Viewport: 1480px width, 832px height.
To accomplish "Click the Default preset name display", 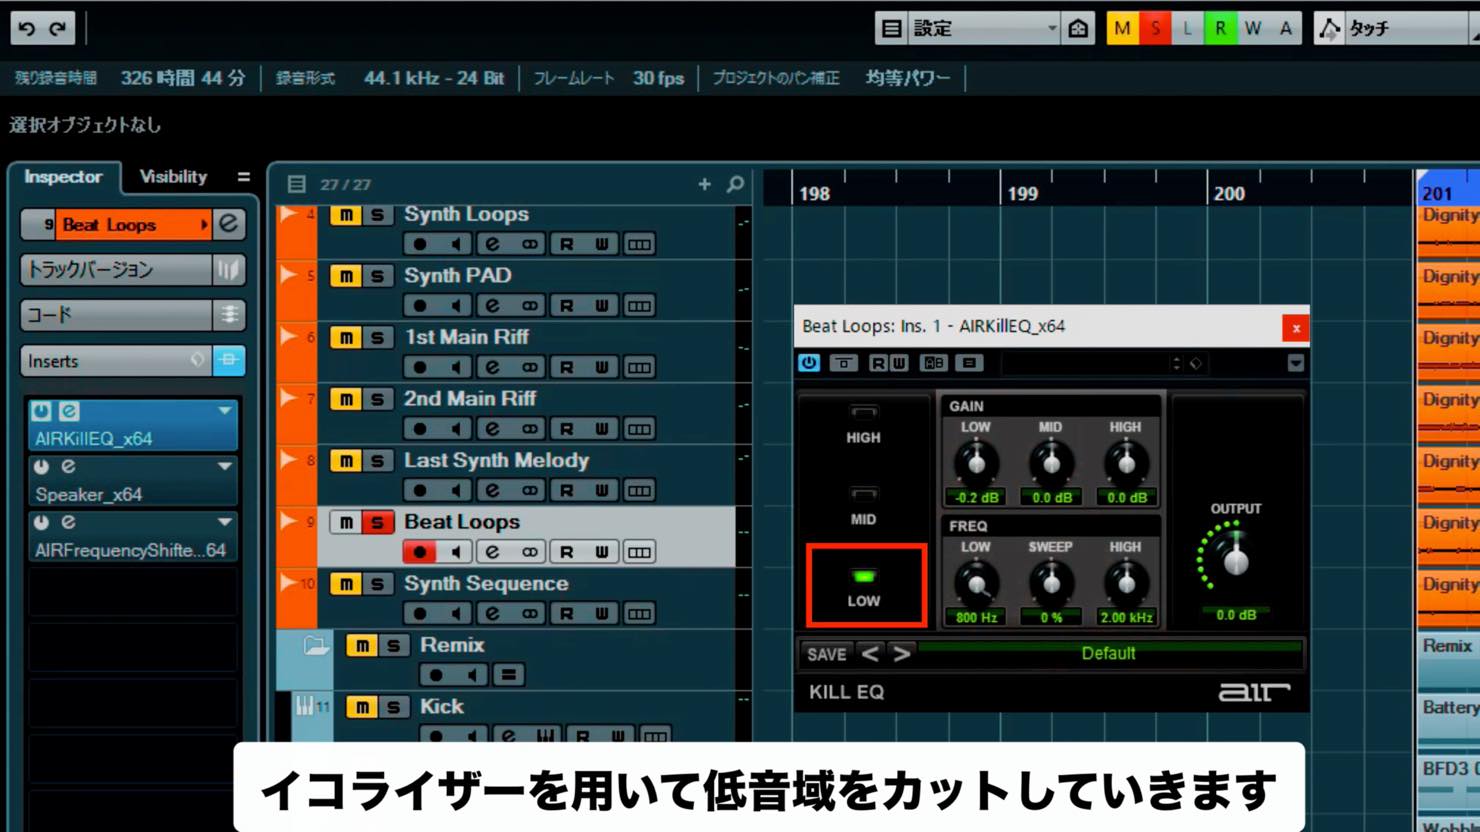I will 1108,653.
